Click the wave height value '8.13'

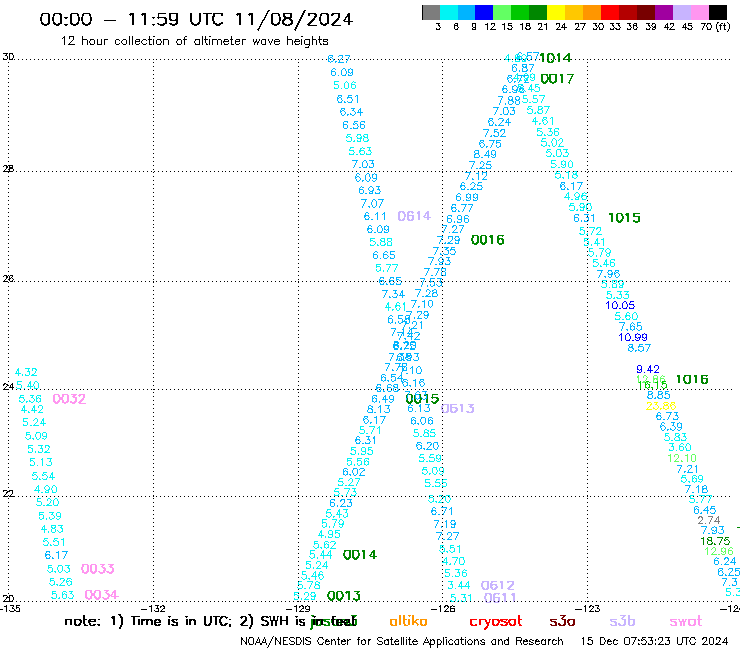(378, 409)
